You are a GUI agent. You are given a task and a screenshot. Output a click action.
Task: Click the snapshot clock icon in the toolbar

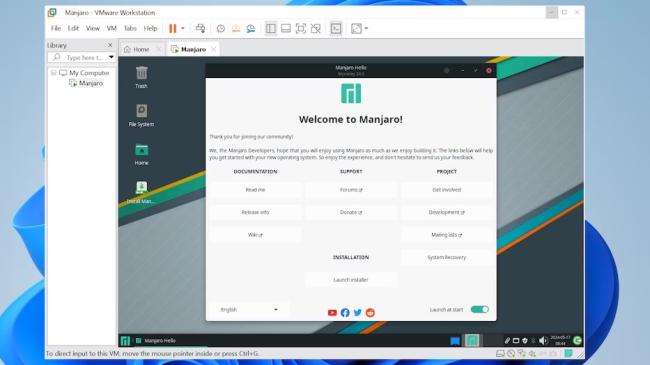coord(221,28)
